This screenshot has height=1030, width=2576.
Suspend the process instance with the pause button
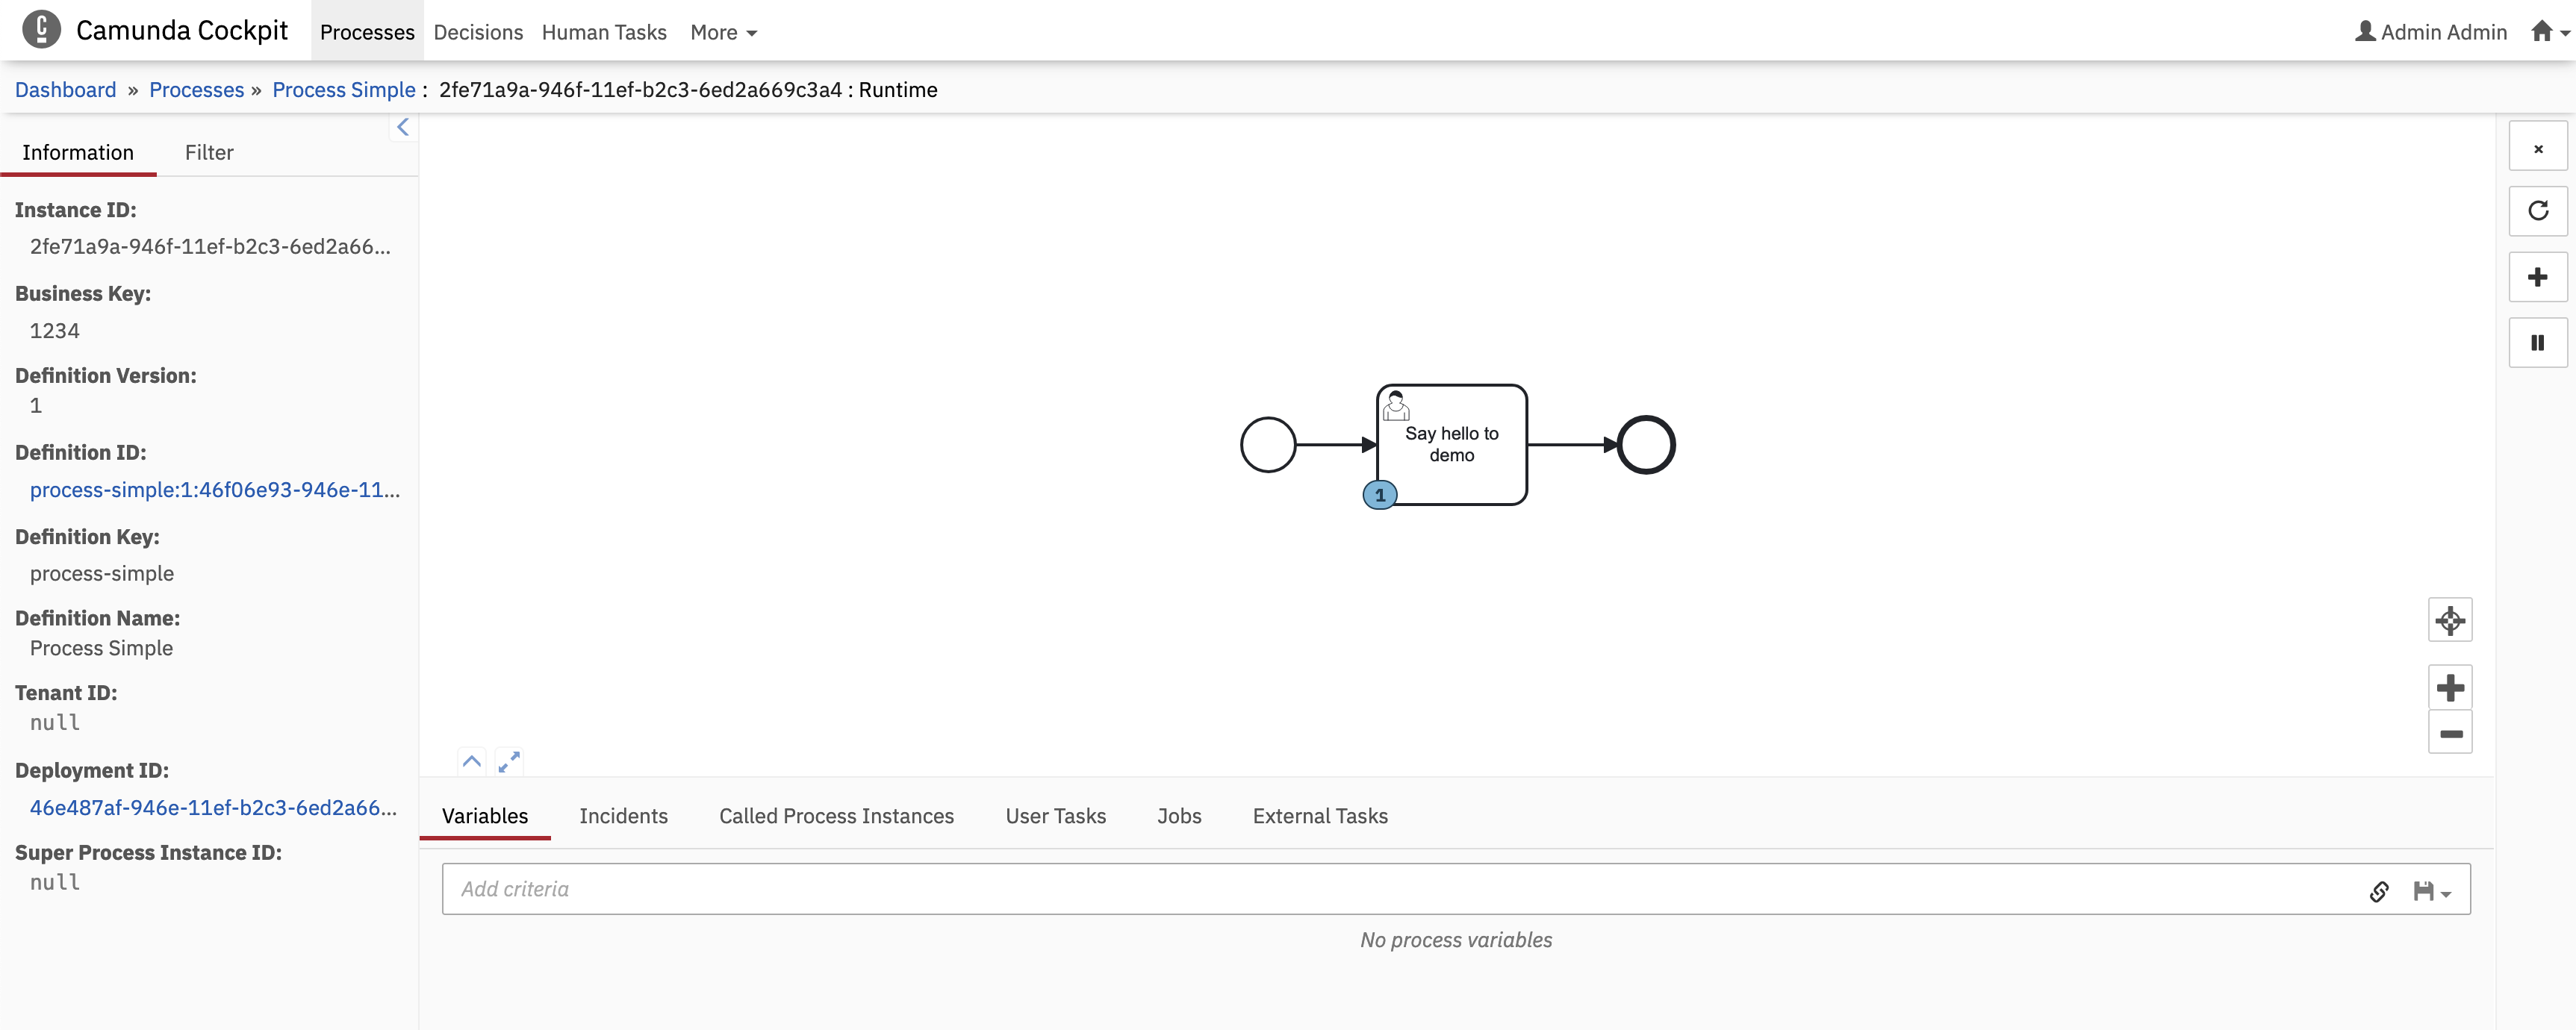[x=2537, y=343]
